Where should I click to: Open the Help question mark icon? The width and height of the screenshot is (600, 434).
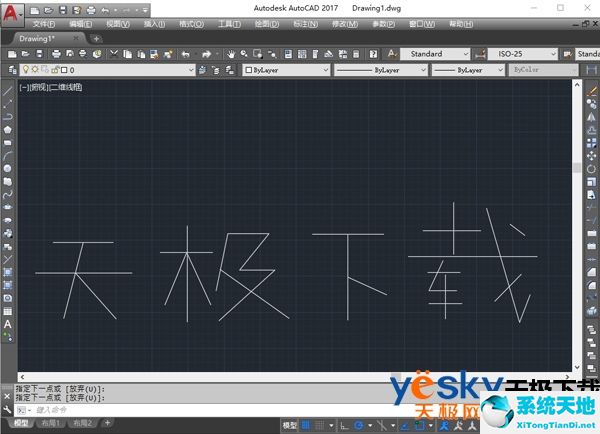point(373,54)
